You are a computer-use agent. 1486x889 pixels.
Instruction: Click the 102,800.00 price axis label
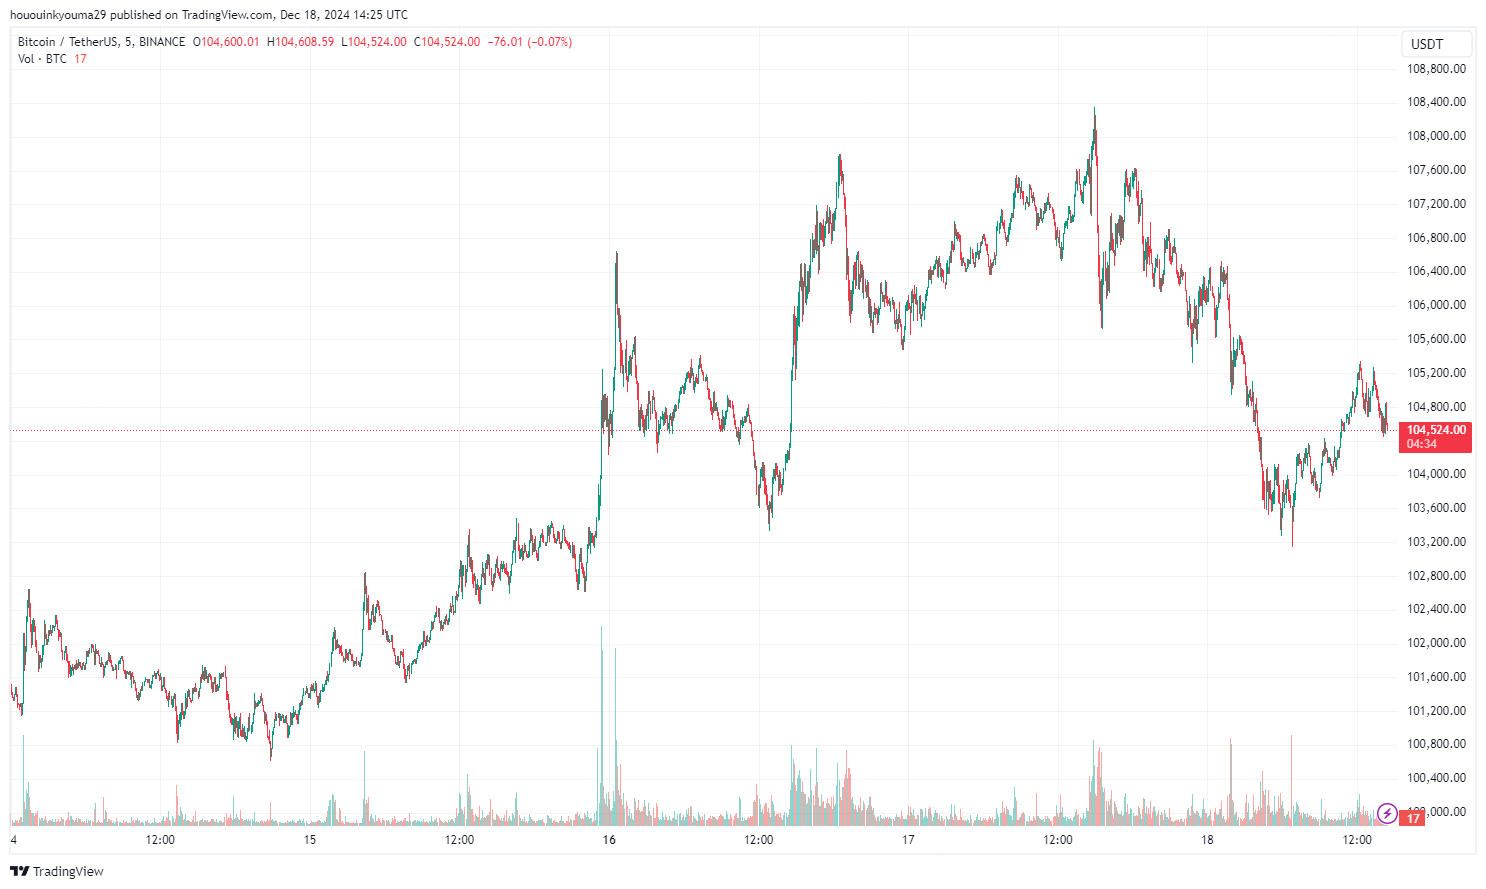tap(1436, 576)
